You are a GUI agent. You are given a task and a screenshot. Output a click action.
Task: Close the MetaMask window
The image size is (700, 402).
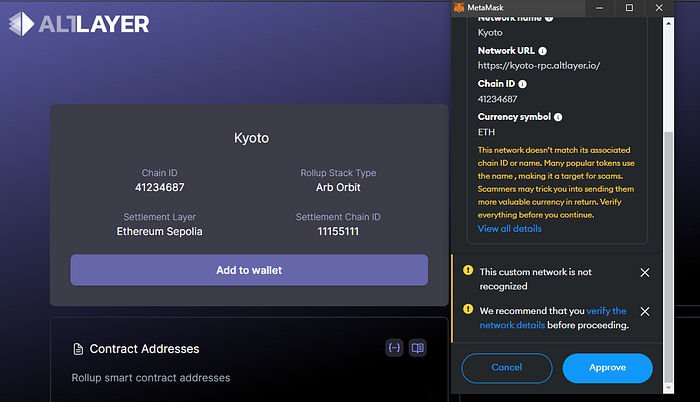(x=659, y=8)
